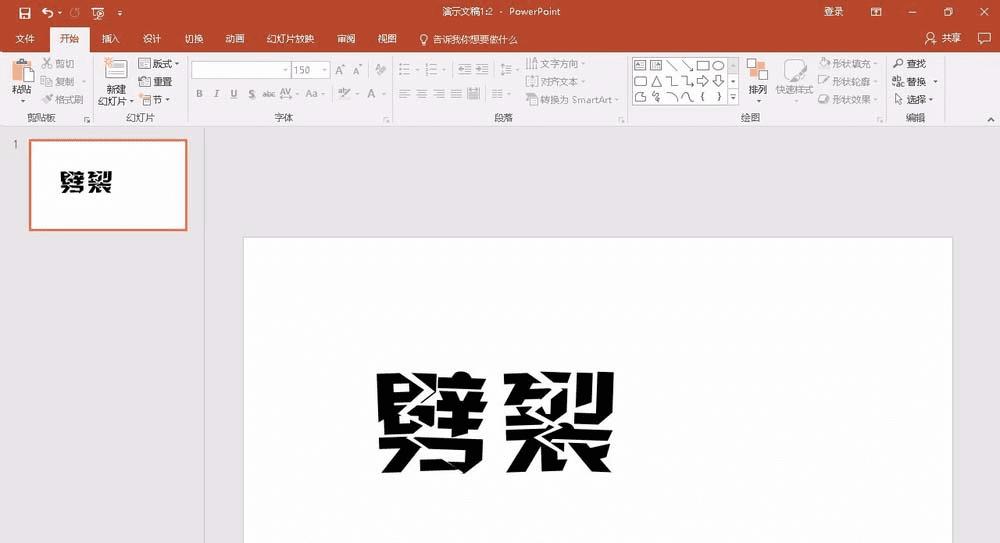The width and height of the screenshot is (1000, 543).
Task: Align text right
Action: click(x=439, y=94)
